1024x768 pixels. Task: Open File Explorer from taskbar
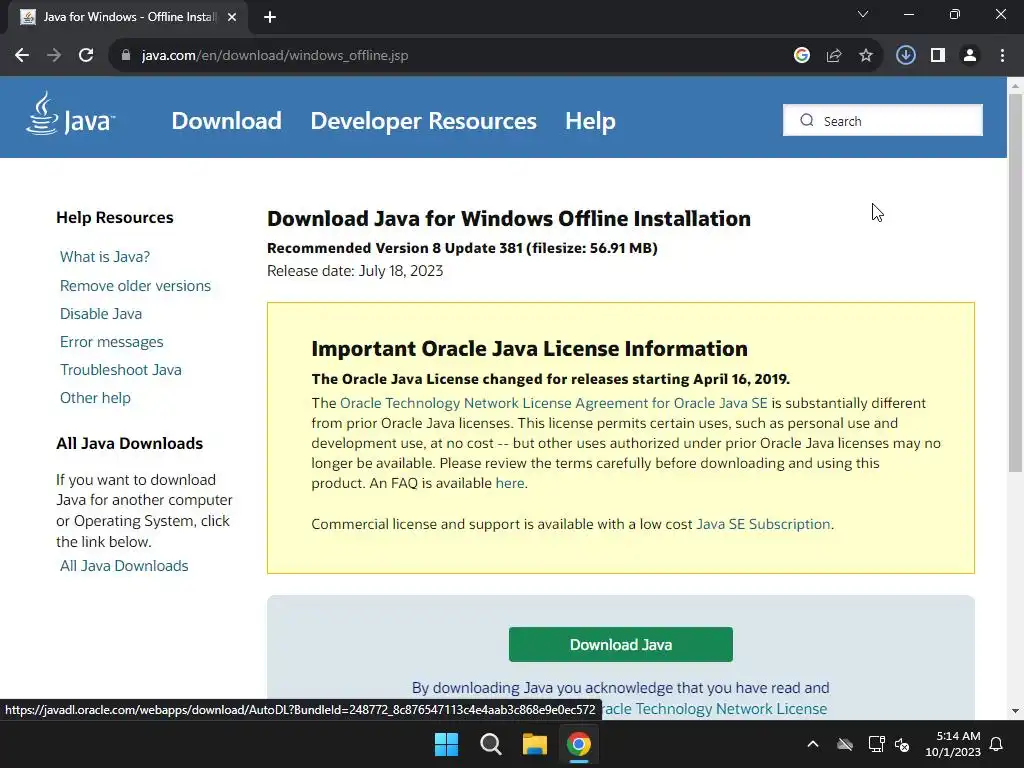(x=534, y=744)
